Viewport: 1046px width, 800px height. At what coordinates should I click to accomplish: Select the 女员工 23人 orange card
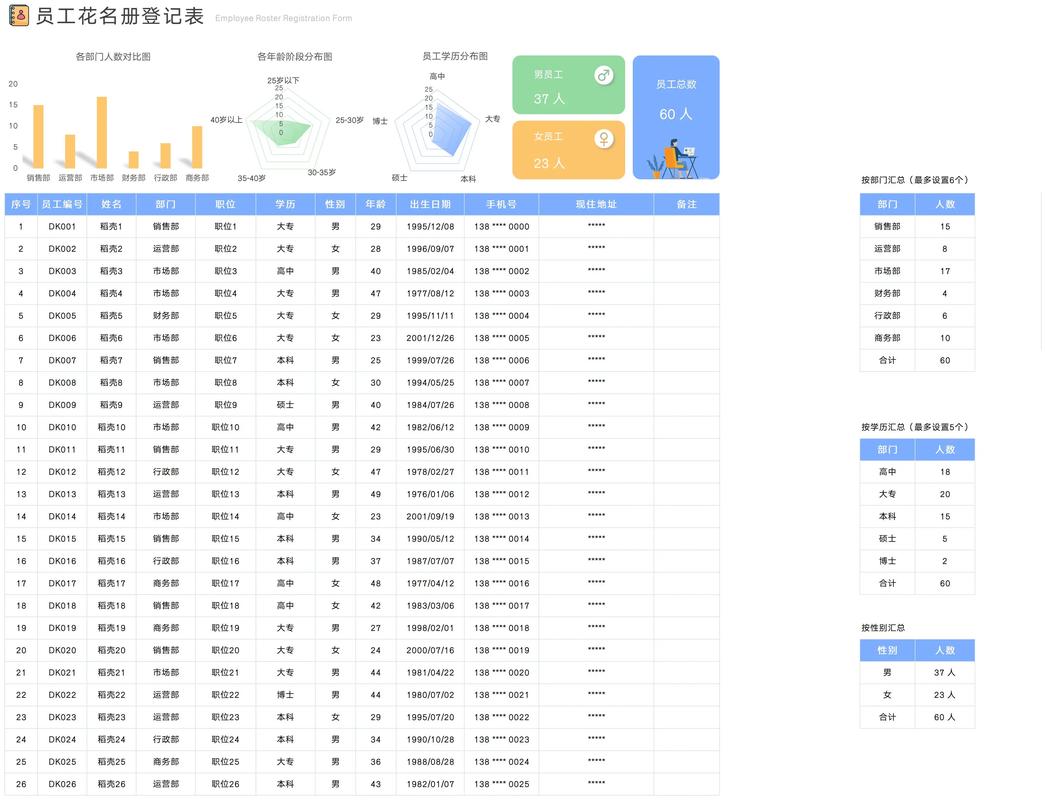pos(568,149)
